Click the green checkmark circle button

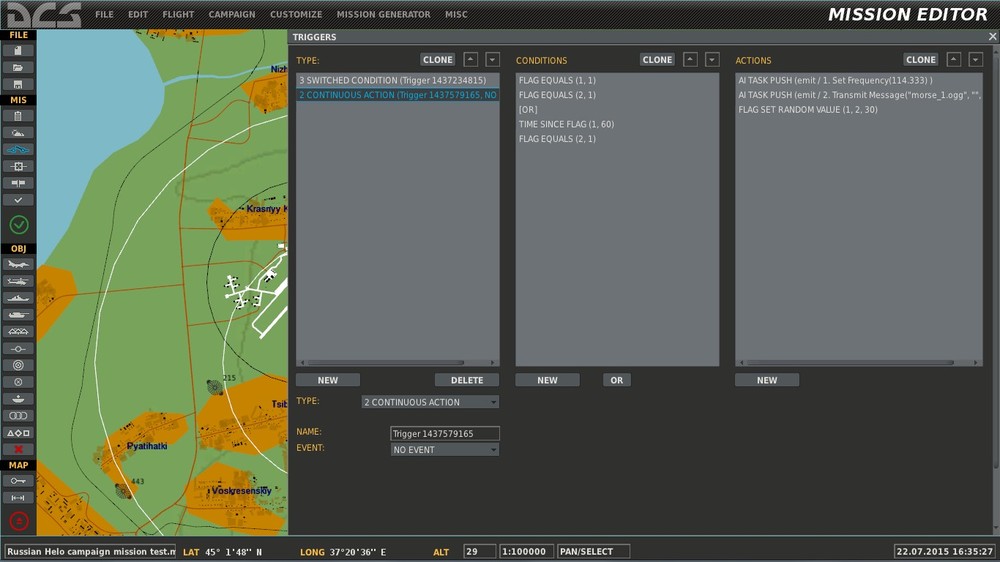pyautogui.click(x=19, y=225)
